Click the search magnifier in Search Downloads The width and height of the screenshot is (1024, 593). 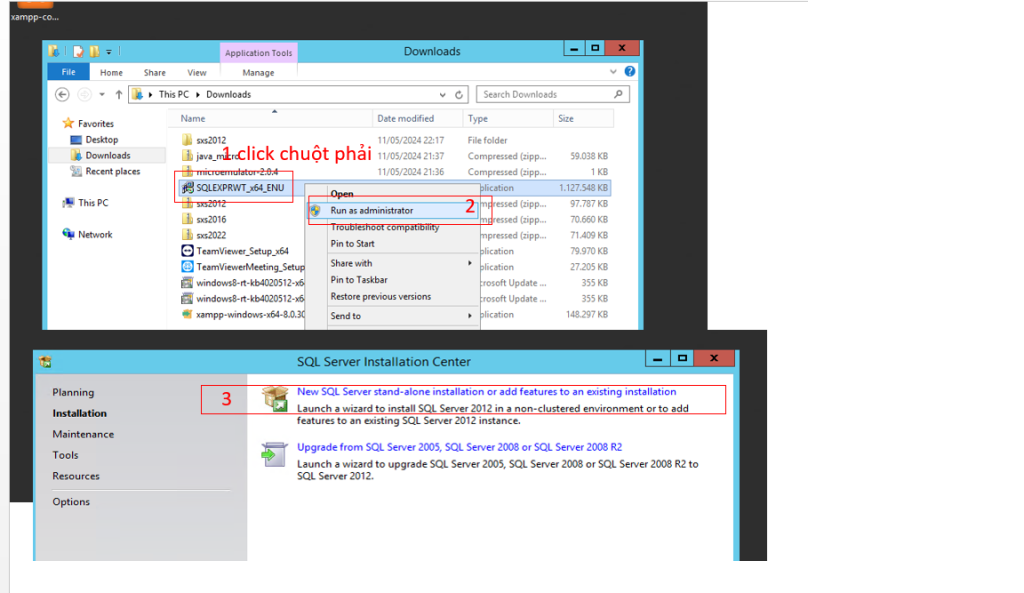(x=618, y=94)
